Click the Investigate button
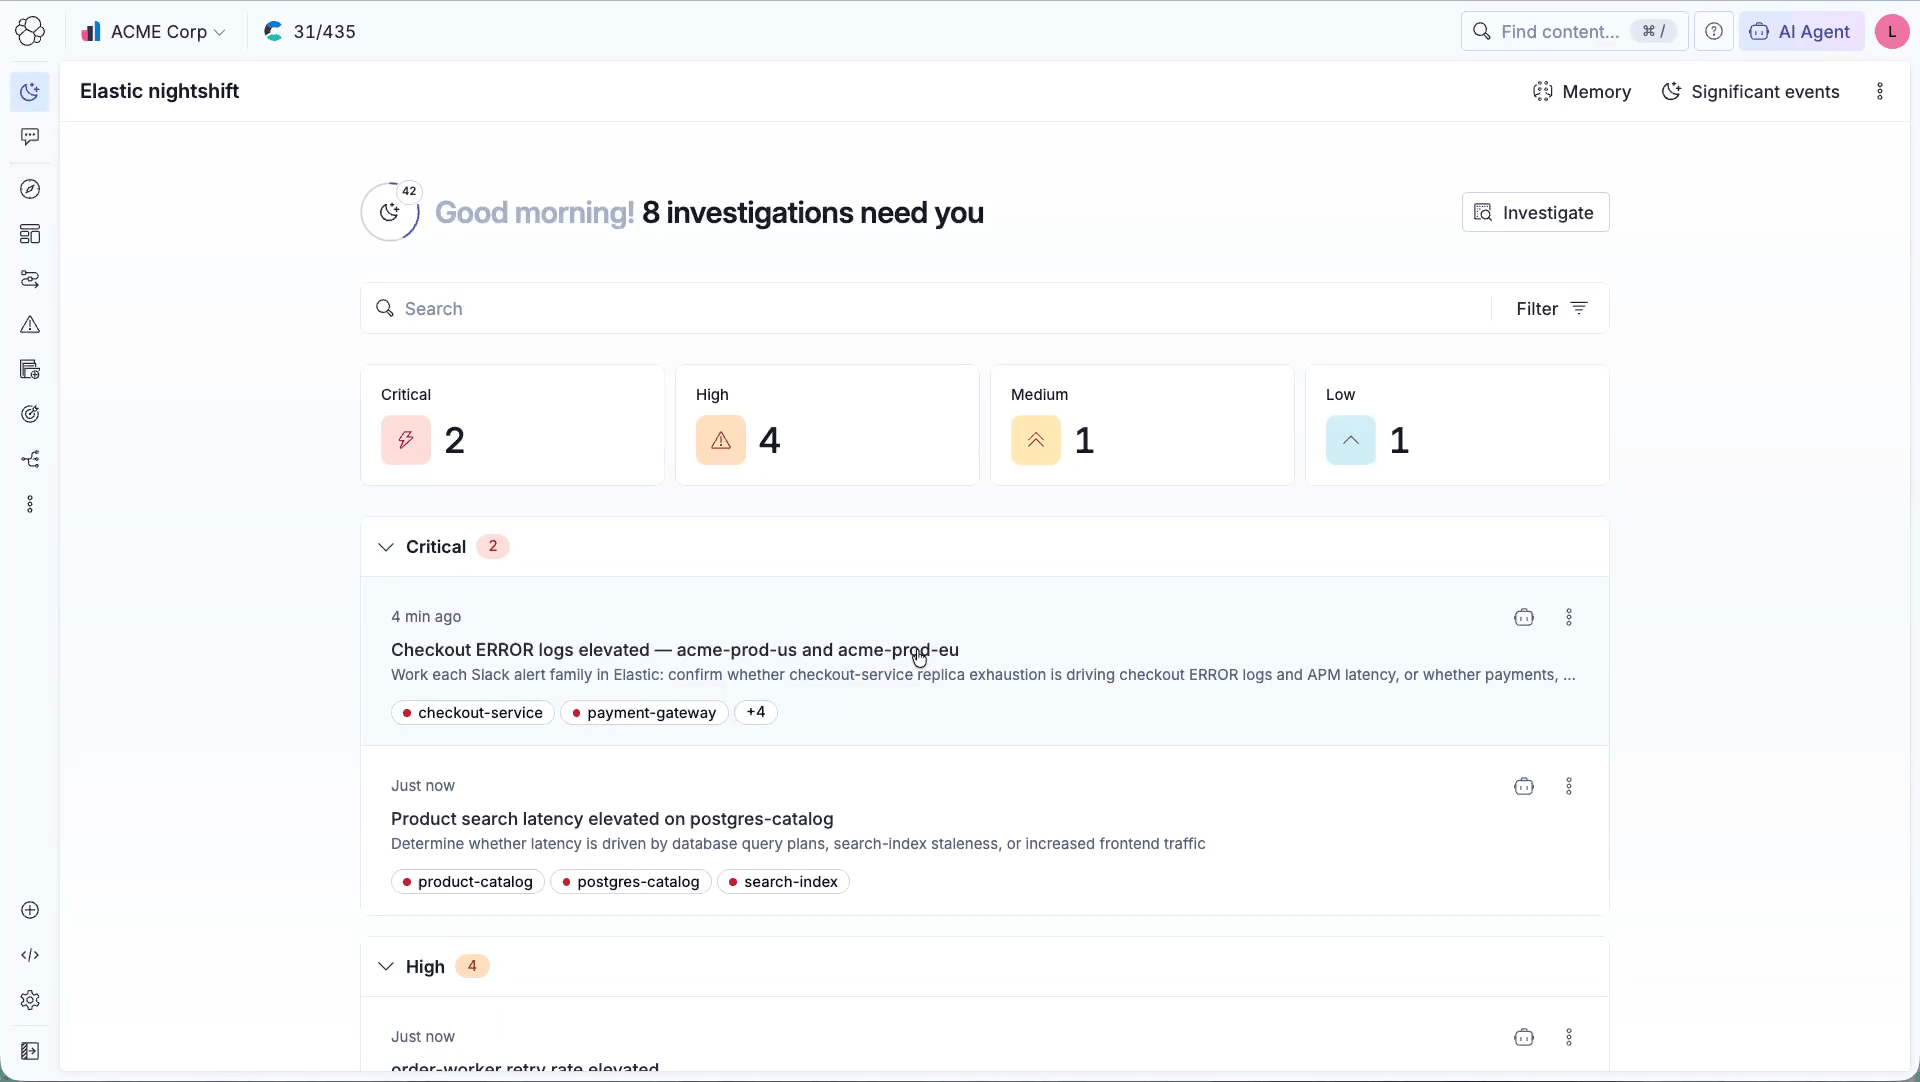The height and width of the screenshot is (1082, 1920). (x=1535, y=212)
